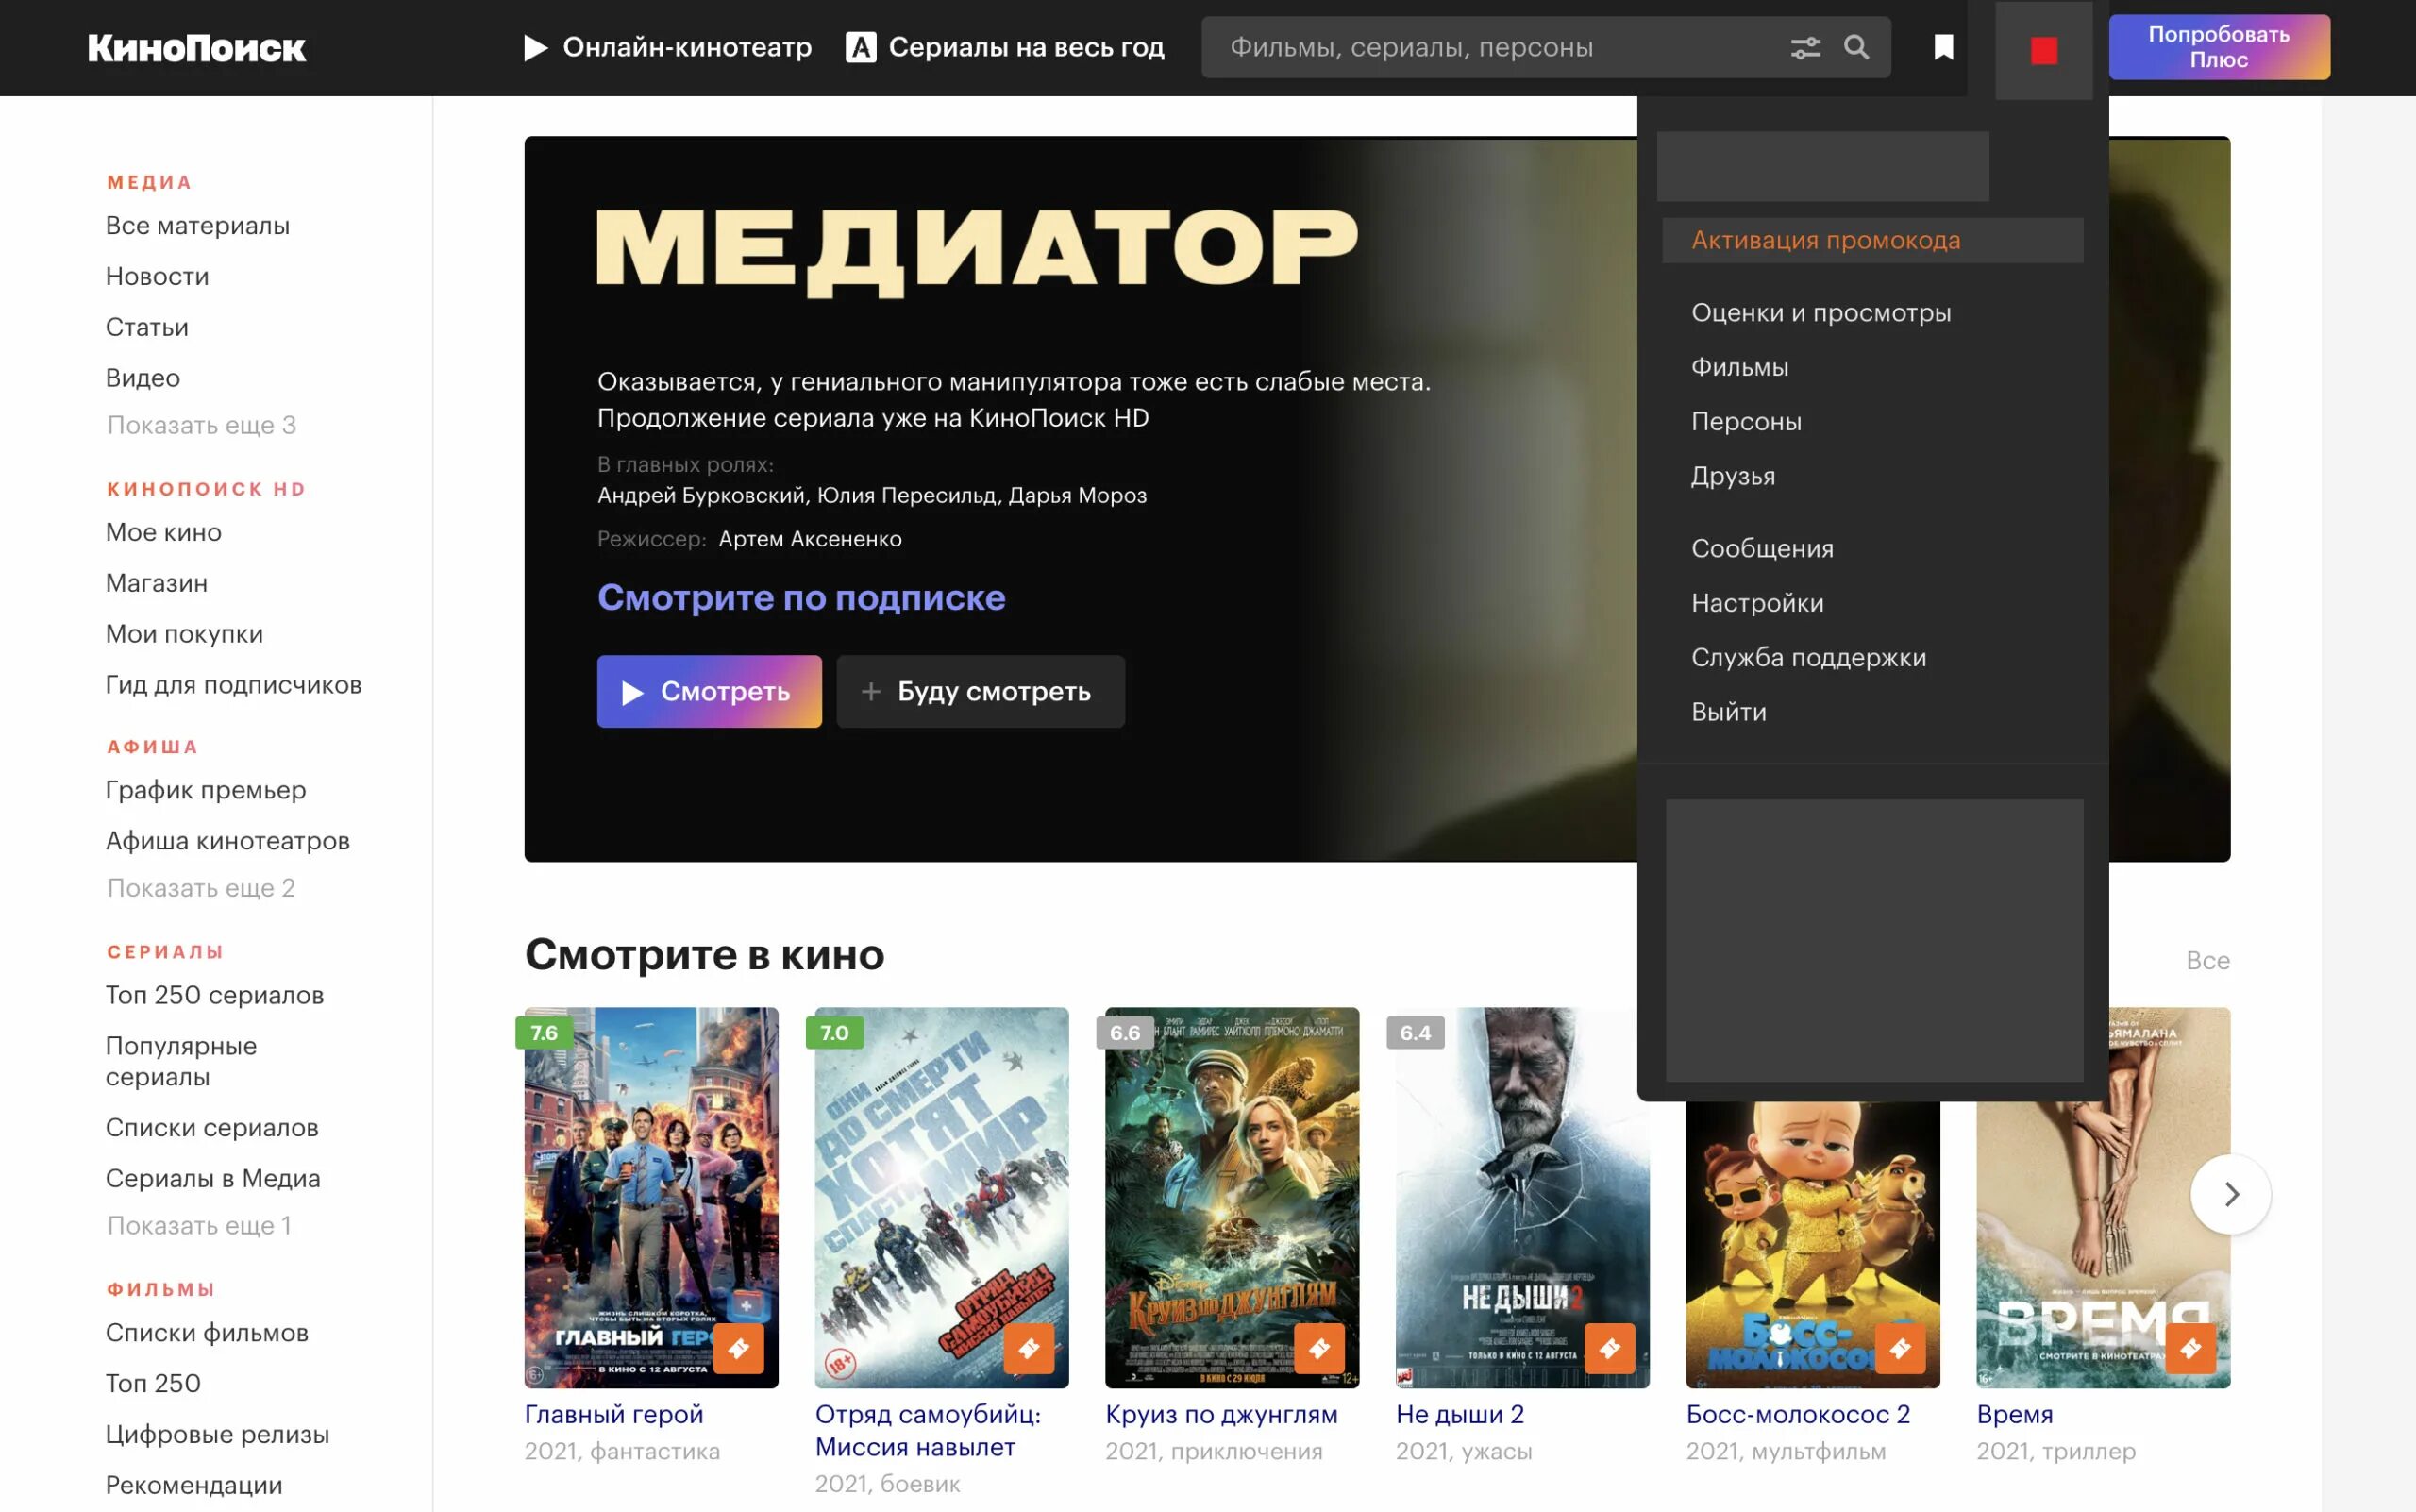Open Персоны in the user dropdown
This screenshot has width=2416, height=1512.
1746,421
